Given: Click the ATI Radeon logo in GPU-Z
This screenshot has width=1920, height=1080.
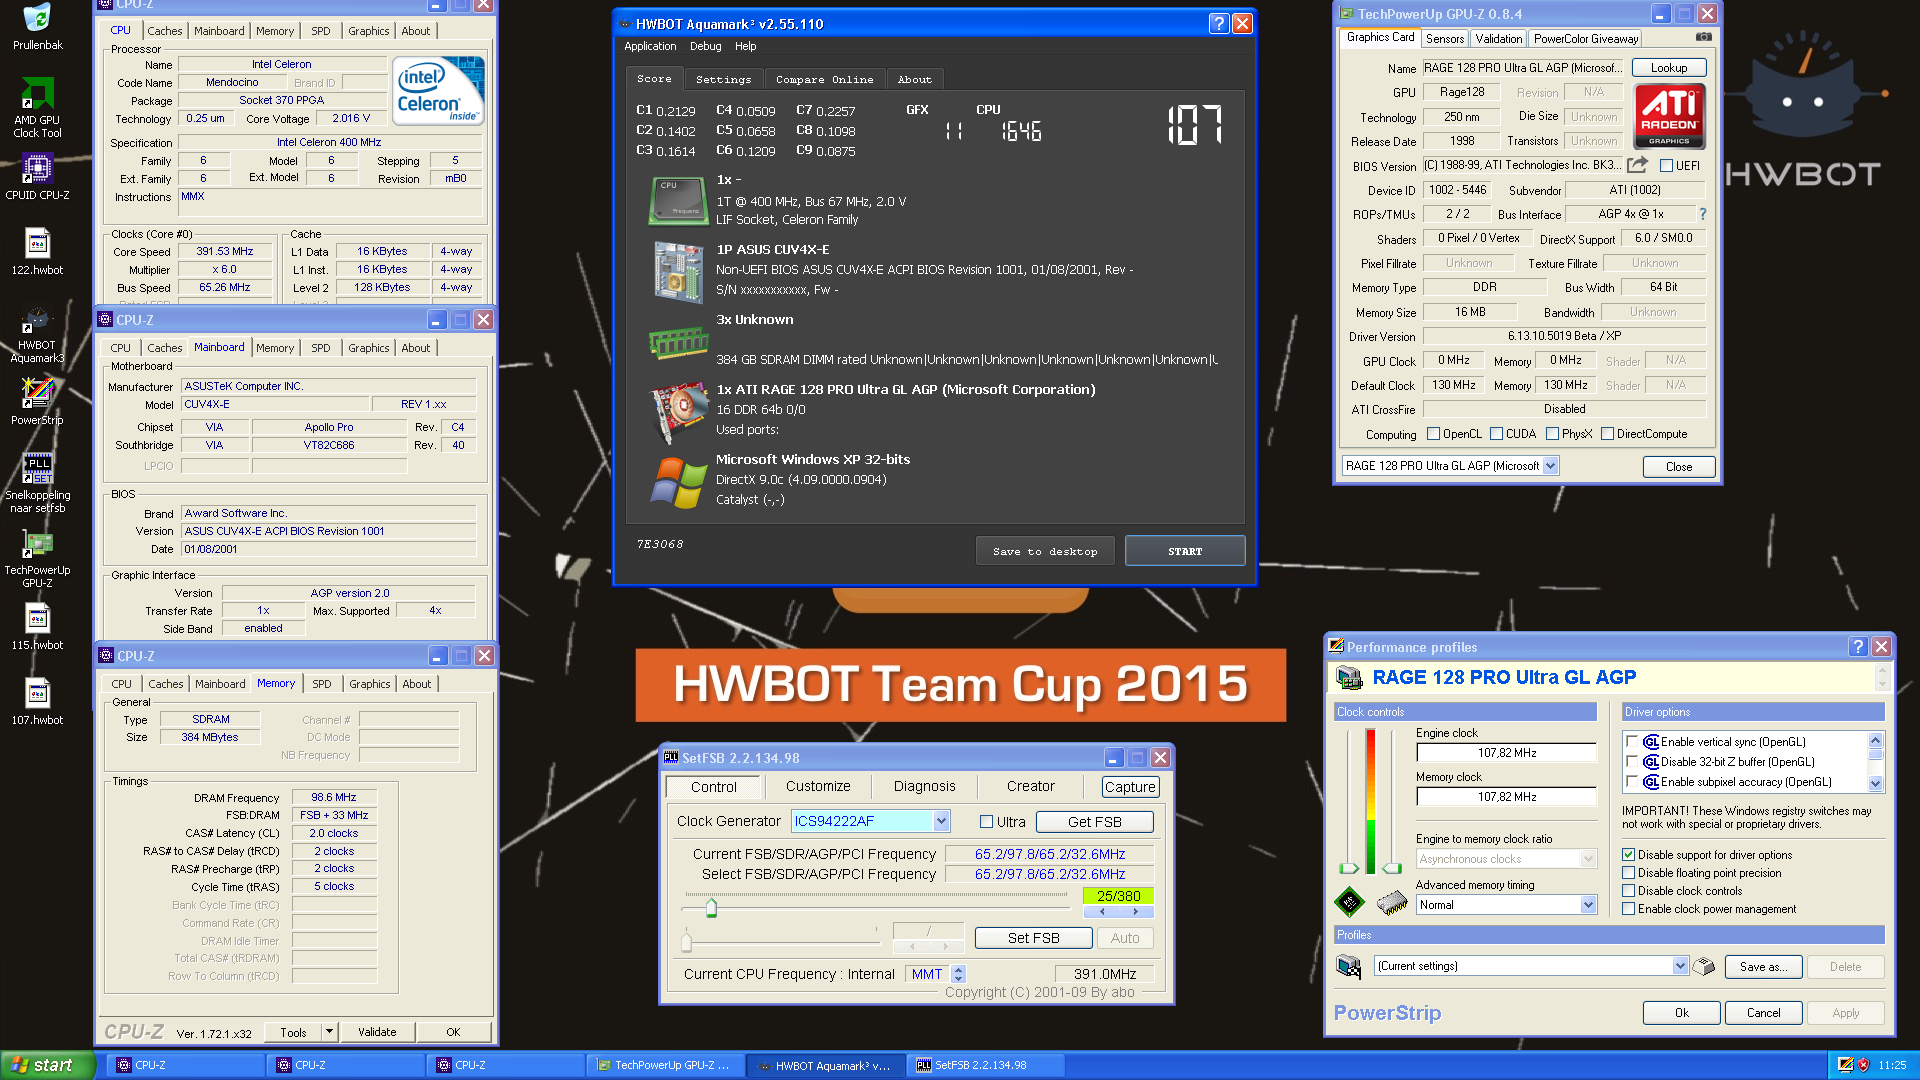Looking at the screenshot, I should click(x=1669, y=116).
